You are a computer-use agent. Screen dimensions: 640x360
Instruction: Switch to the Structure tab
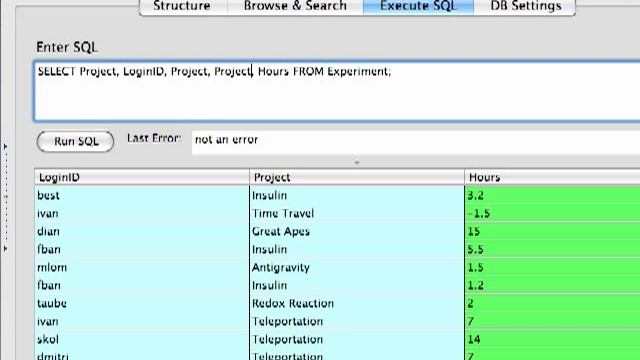point(182,7)
